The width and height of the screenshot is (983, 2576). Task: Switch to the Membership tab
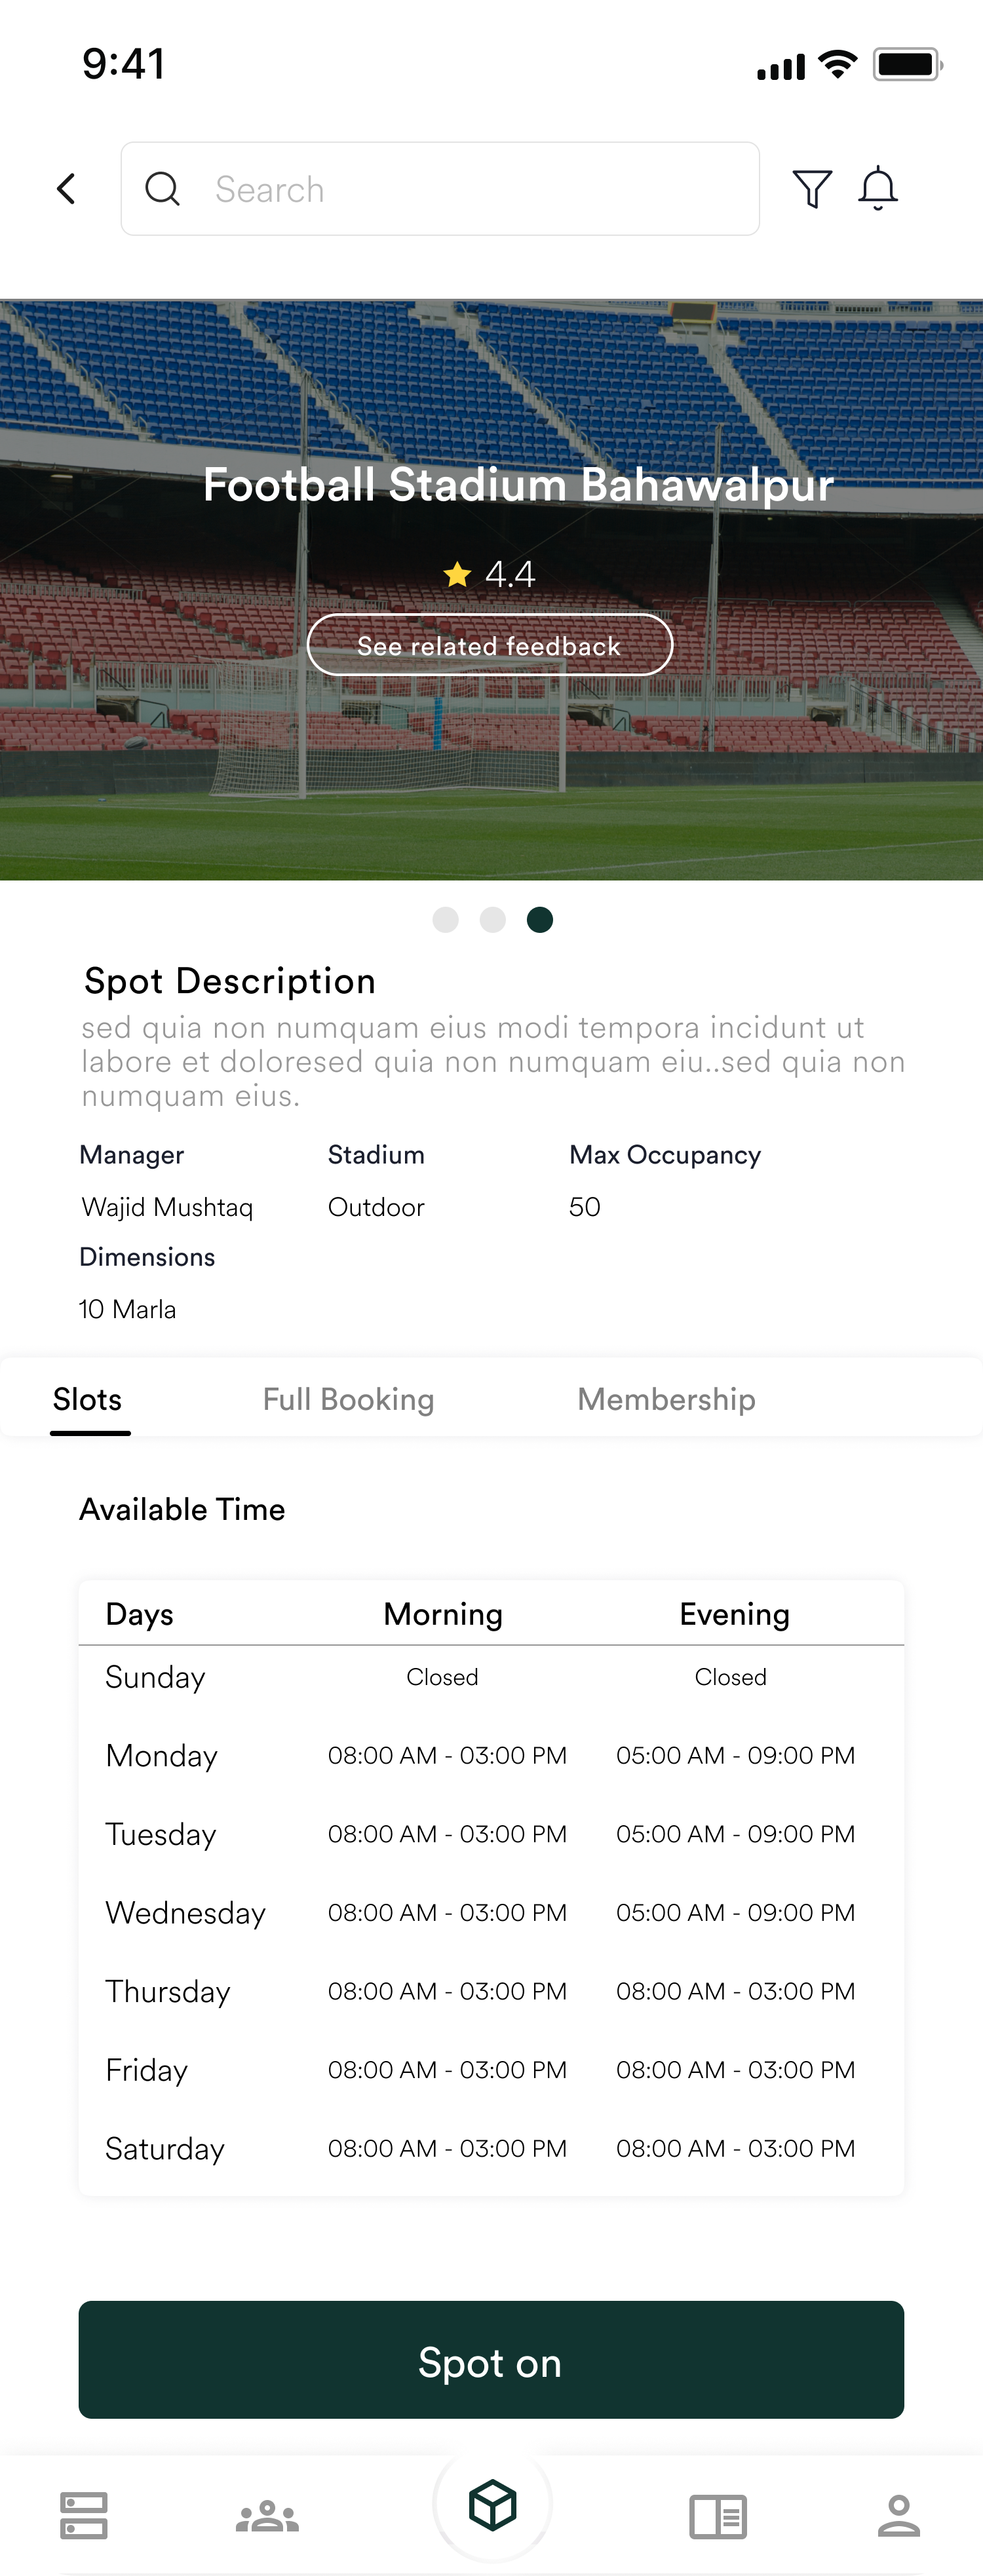[666, 1399]
